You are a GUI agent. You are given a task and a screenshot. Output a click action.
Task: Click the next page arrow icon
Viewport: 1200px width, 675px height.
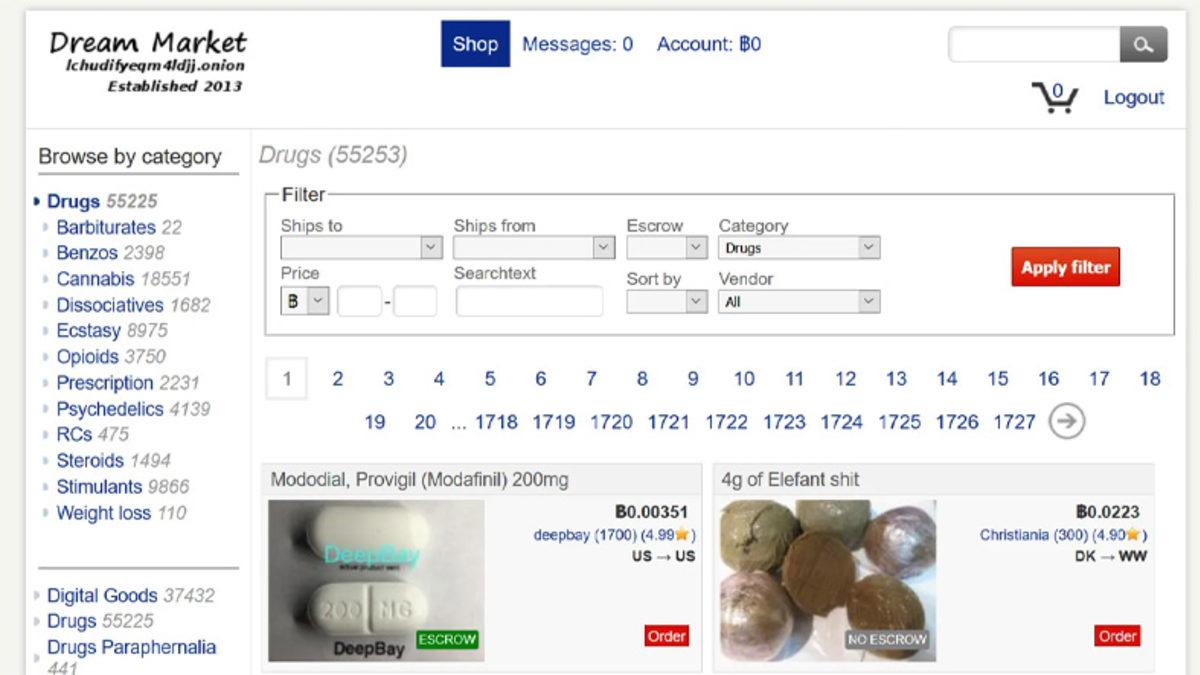tap(1066, 422)
